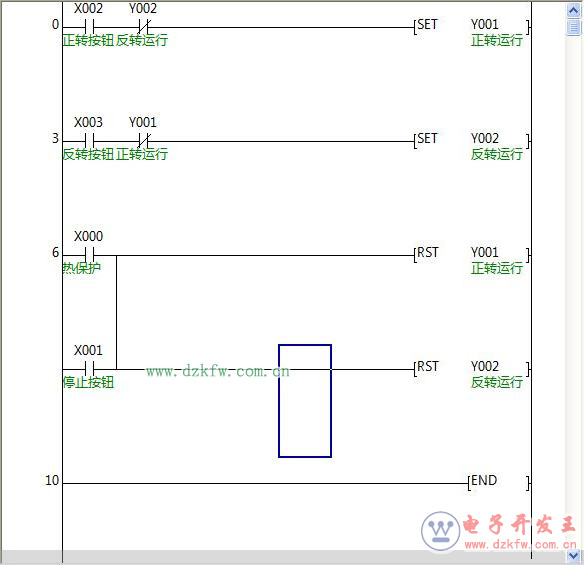Screen dimensions: 584x565
Task: Click the X002 forward button contact
Action: point(89,27)
